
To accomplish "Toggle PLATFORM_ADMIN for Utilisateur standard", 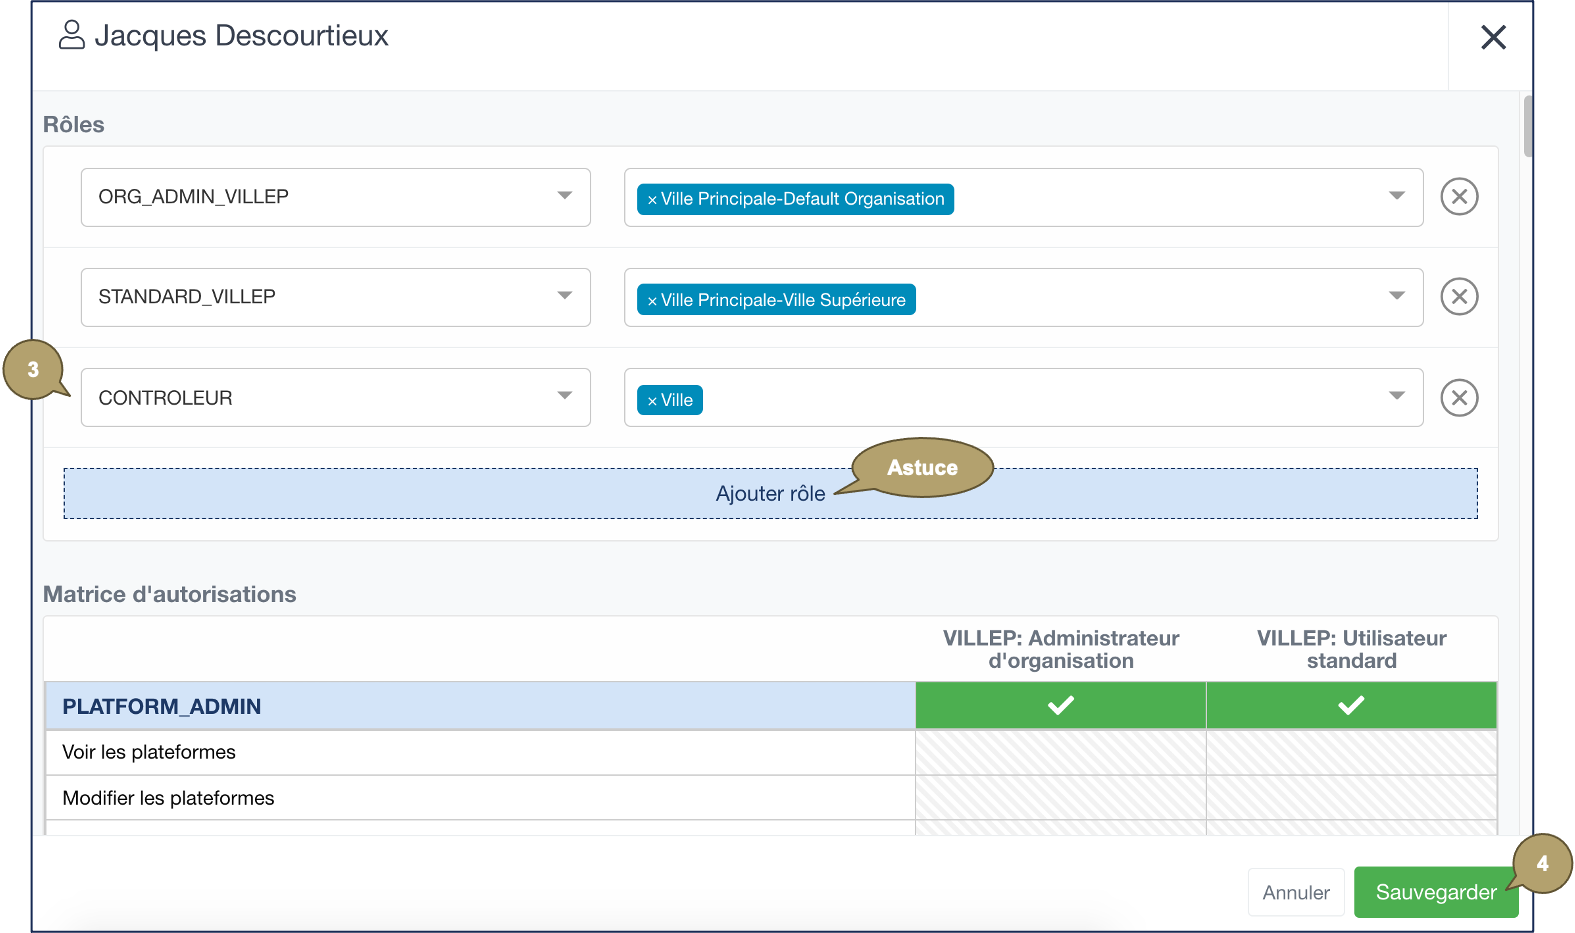I will pyautogui.click(x=1351, y=706).
